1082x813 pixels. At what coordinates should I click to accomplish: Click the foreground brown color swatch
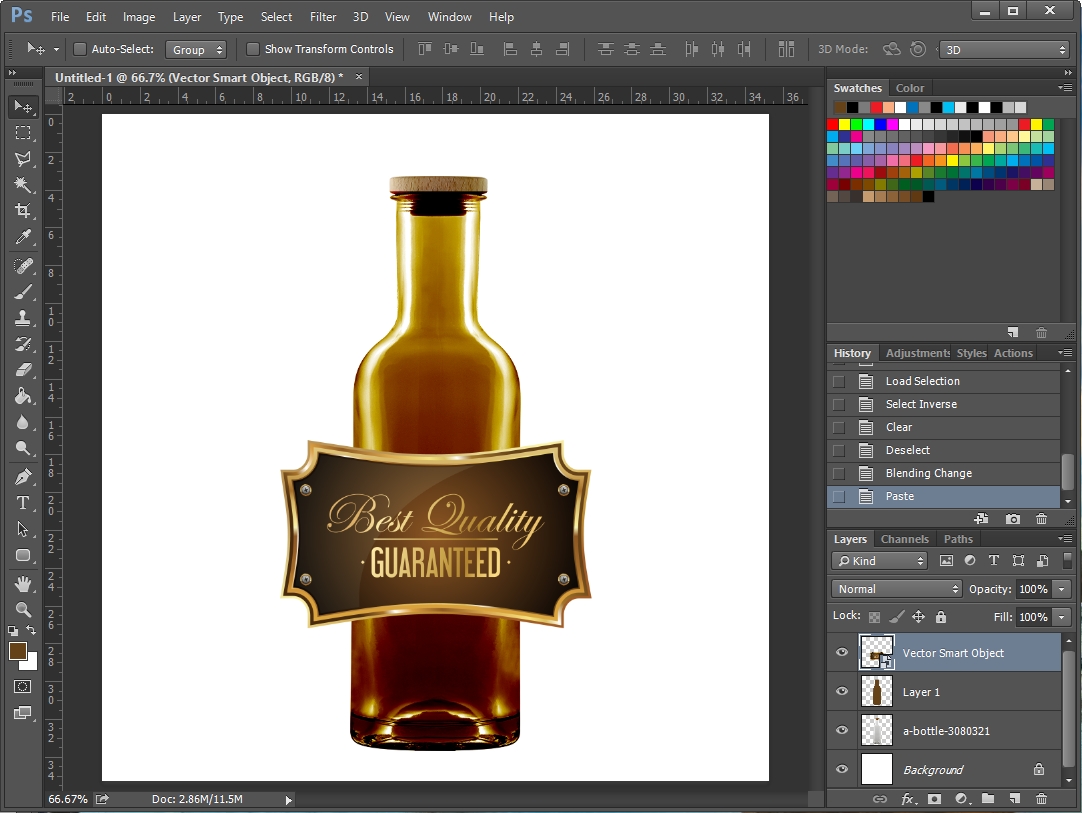pos(18,651)
